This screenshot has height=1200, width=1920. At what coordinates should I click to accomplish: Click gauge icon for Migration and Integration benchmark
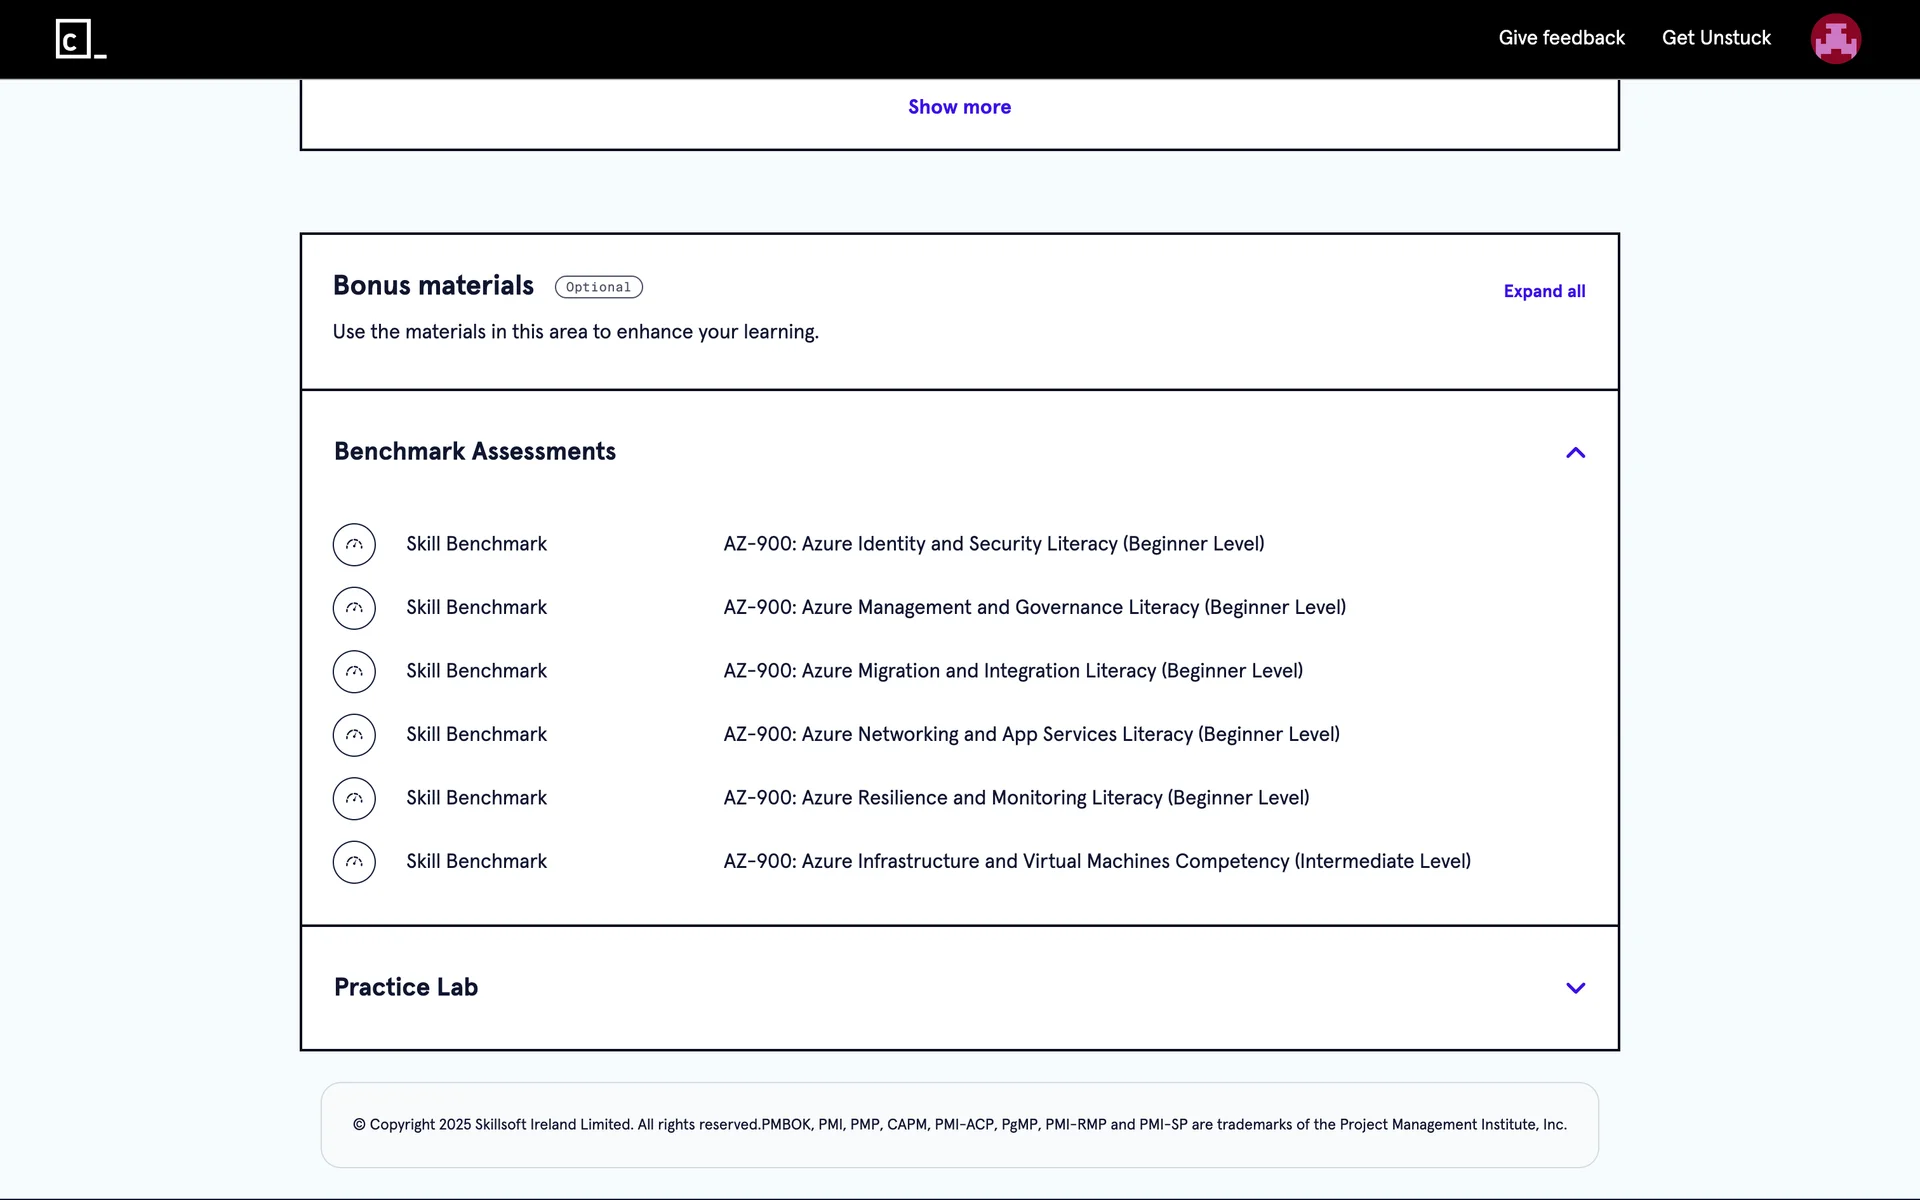click(354, 672)
